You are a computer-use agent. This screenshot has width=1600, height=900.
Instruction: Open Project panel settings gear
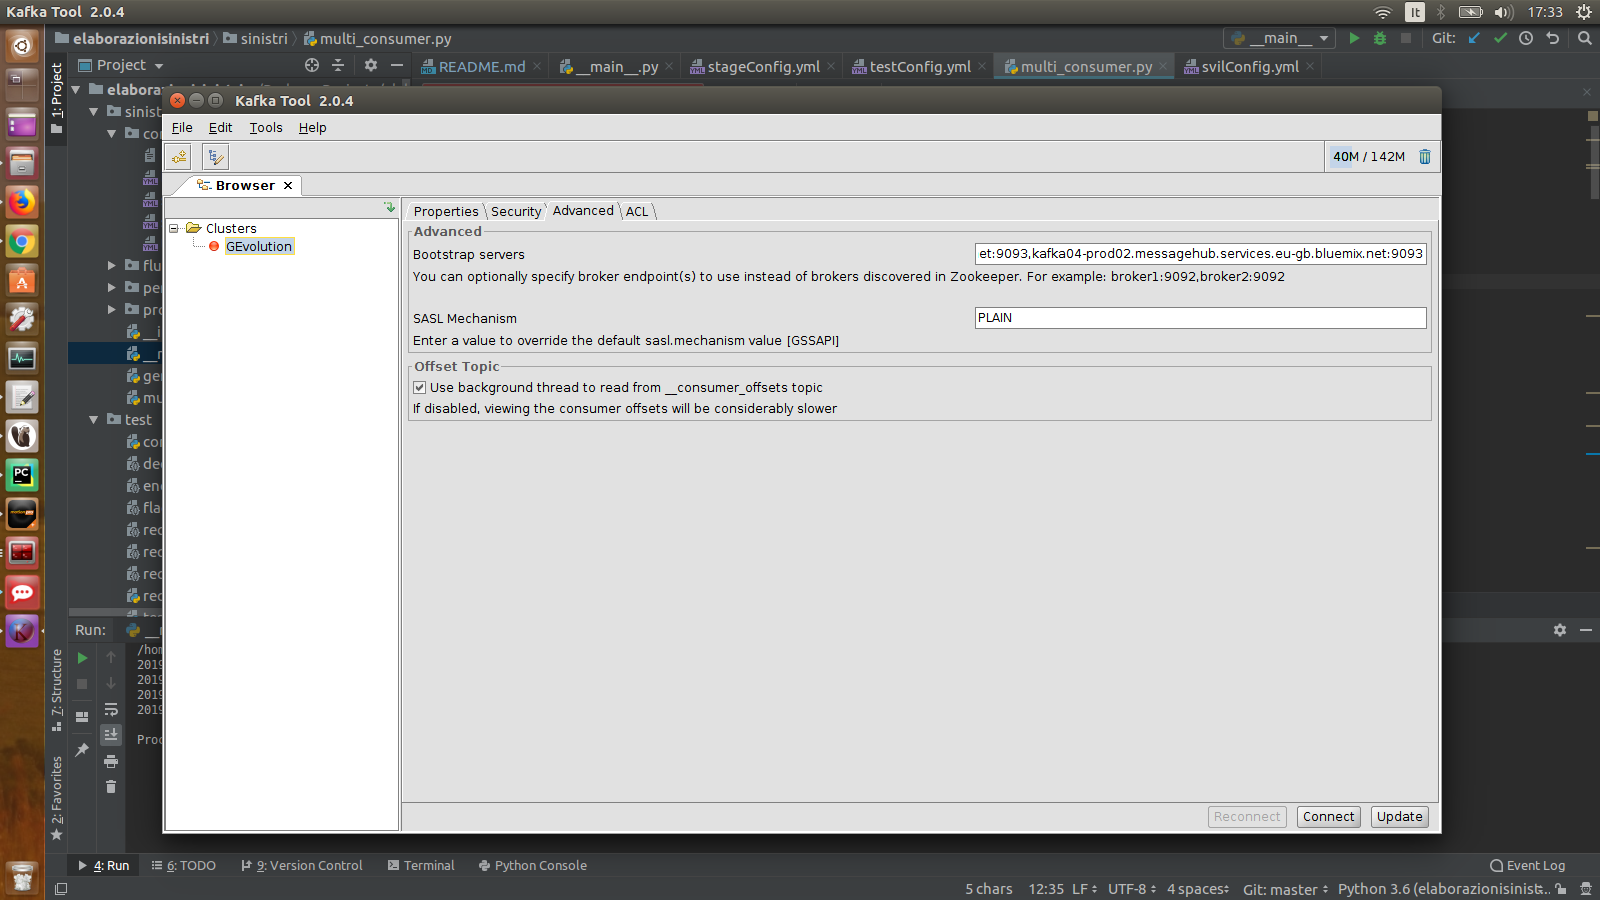pos(371,65)
